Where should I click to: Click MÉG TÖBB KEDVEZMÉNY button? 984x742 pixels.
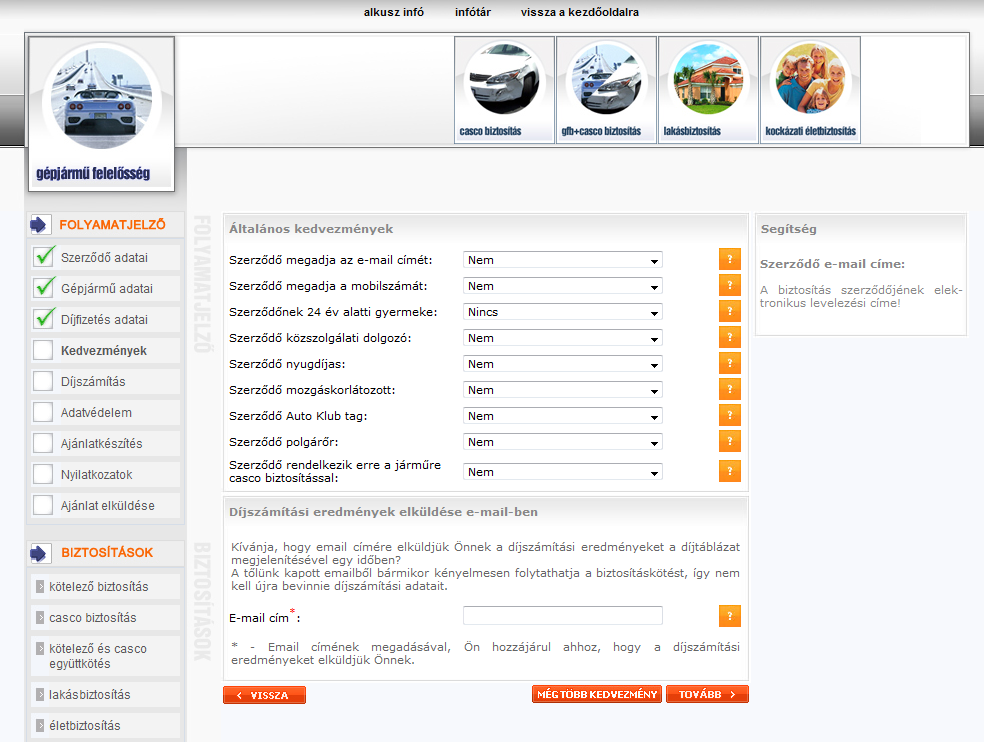pyautogui.click(x=597, y=694)
